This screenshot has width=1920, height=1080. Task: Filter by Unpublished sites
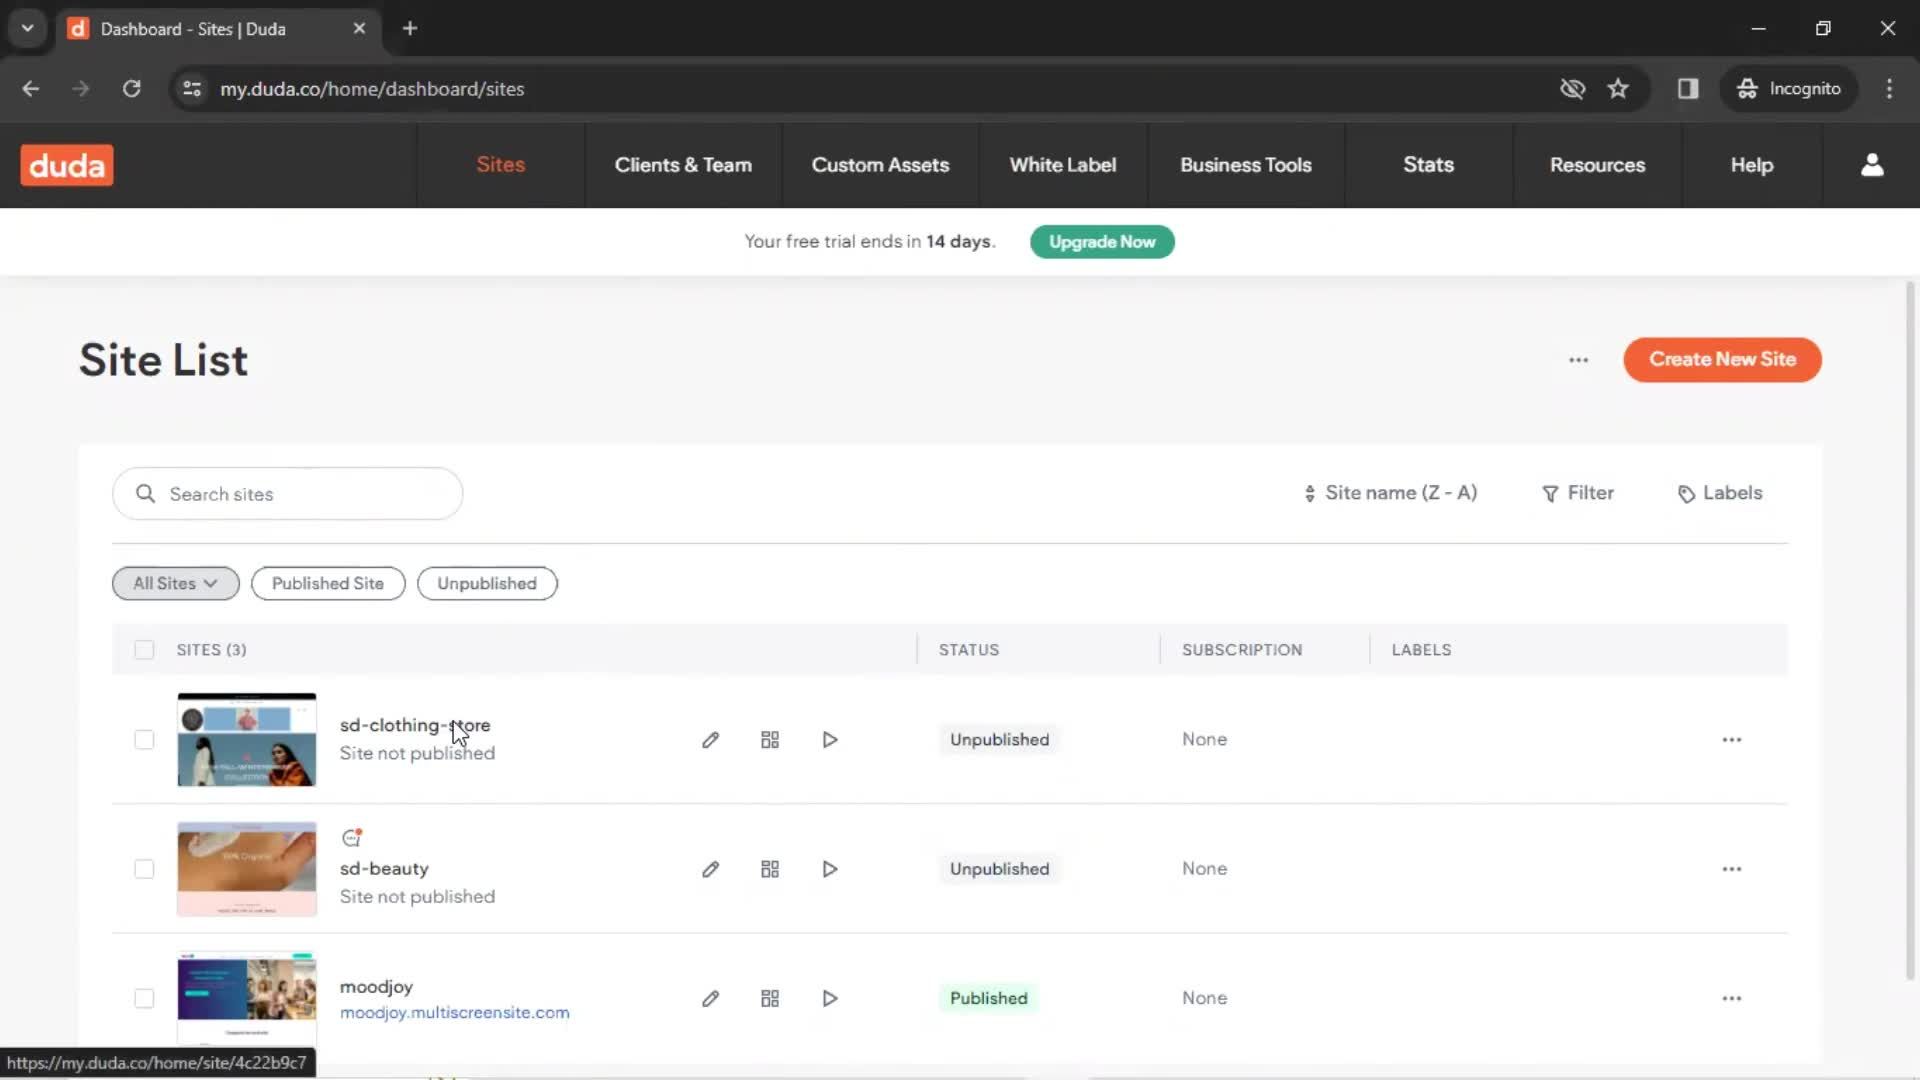click(487, 584)
